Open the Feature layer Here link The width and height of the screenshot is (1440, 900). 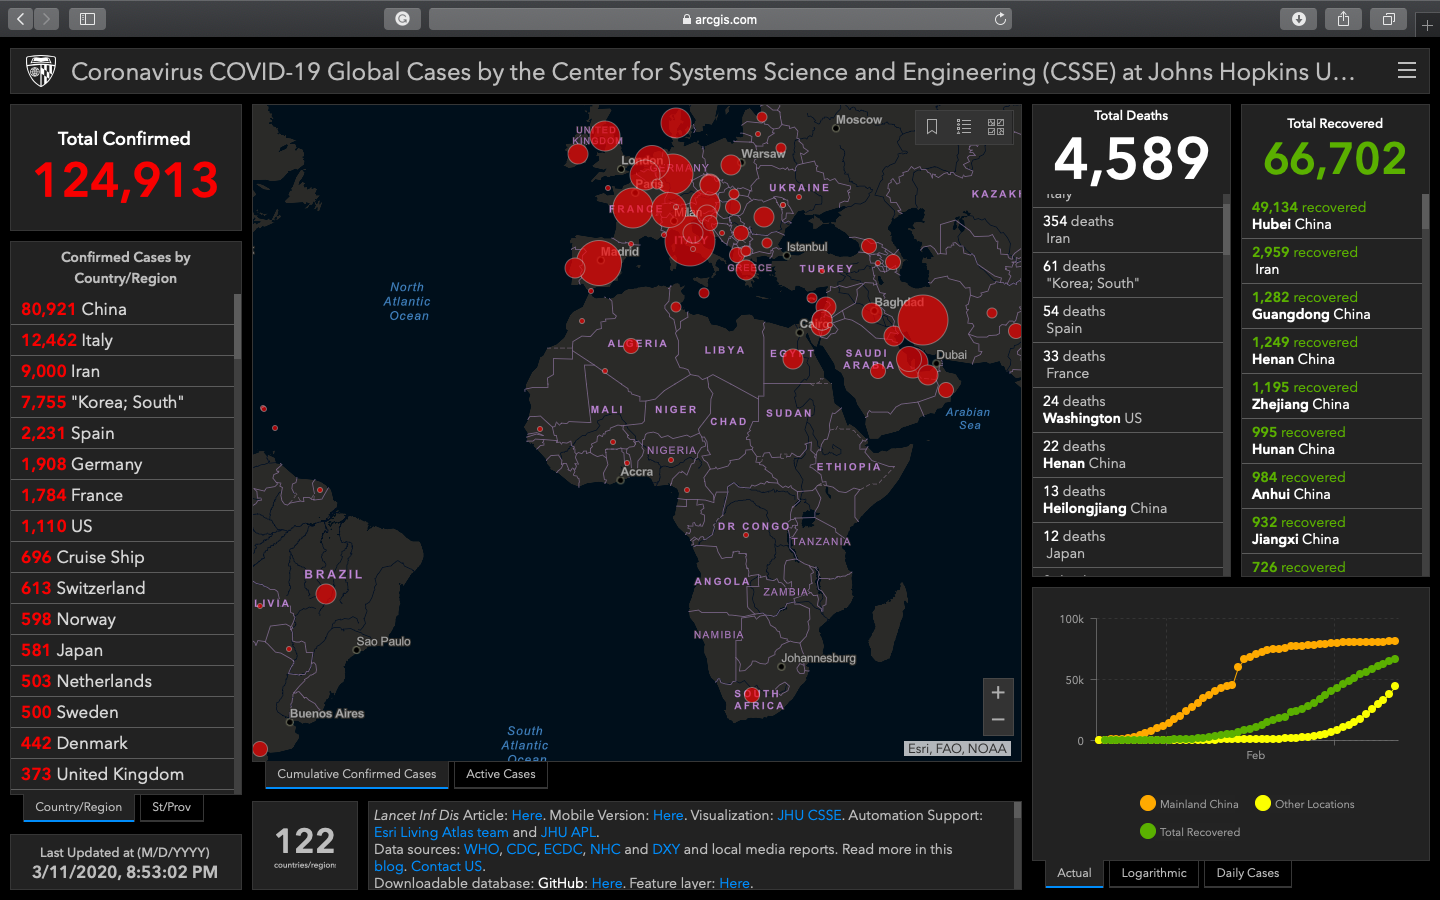coord(735,883)
